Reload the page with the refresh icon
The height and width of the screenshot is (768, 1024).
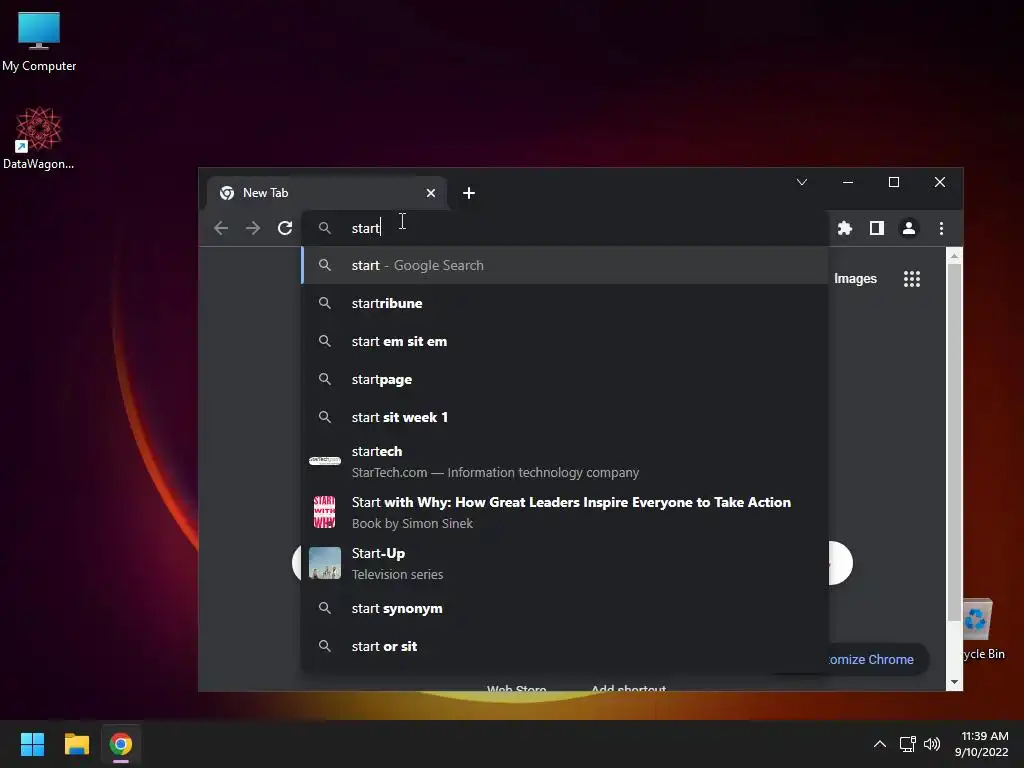pyautogui.click(x=285, y=228)
